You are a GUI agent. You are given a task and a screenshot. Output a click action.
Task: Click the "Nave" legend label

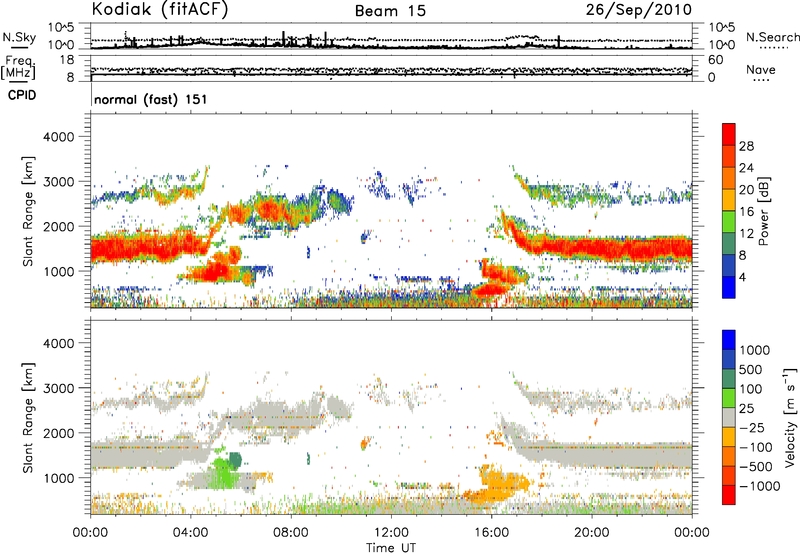point(761,69)
